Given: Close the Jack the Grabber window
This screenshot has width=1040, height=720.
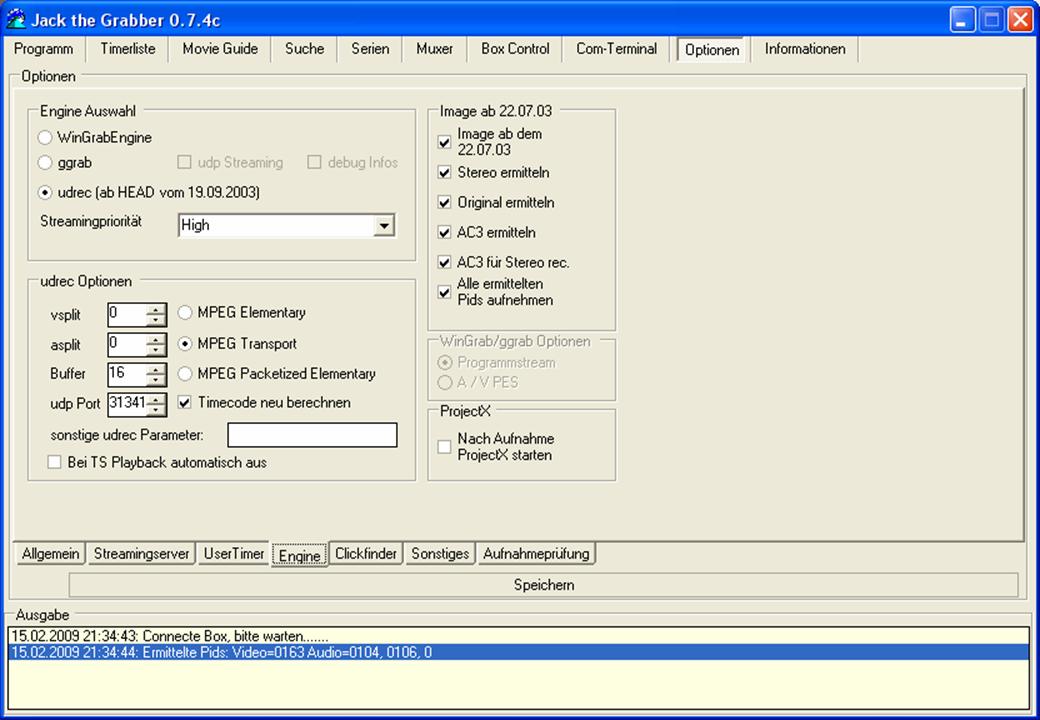Looking at the screenshot, I should 1020,20.
